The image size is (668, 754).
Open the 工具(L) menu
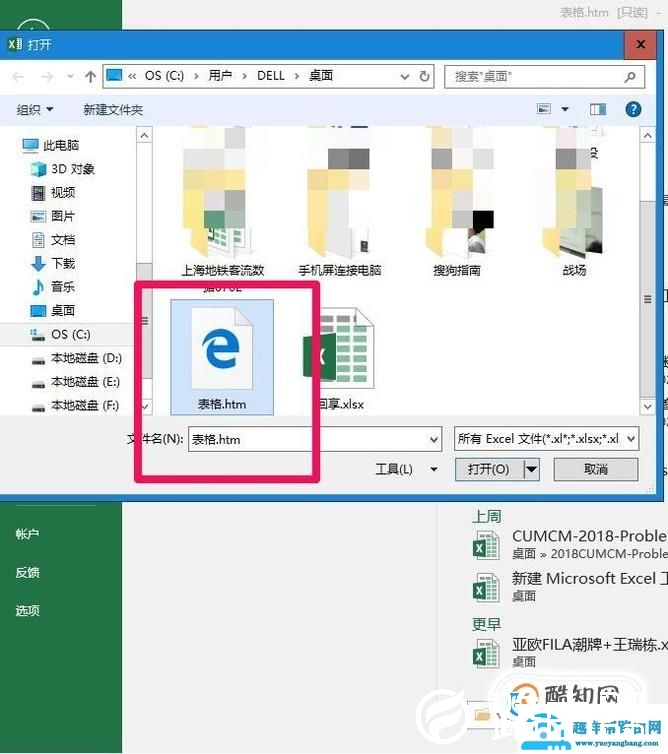point(406,469)
